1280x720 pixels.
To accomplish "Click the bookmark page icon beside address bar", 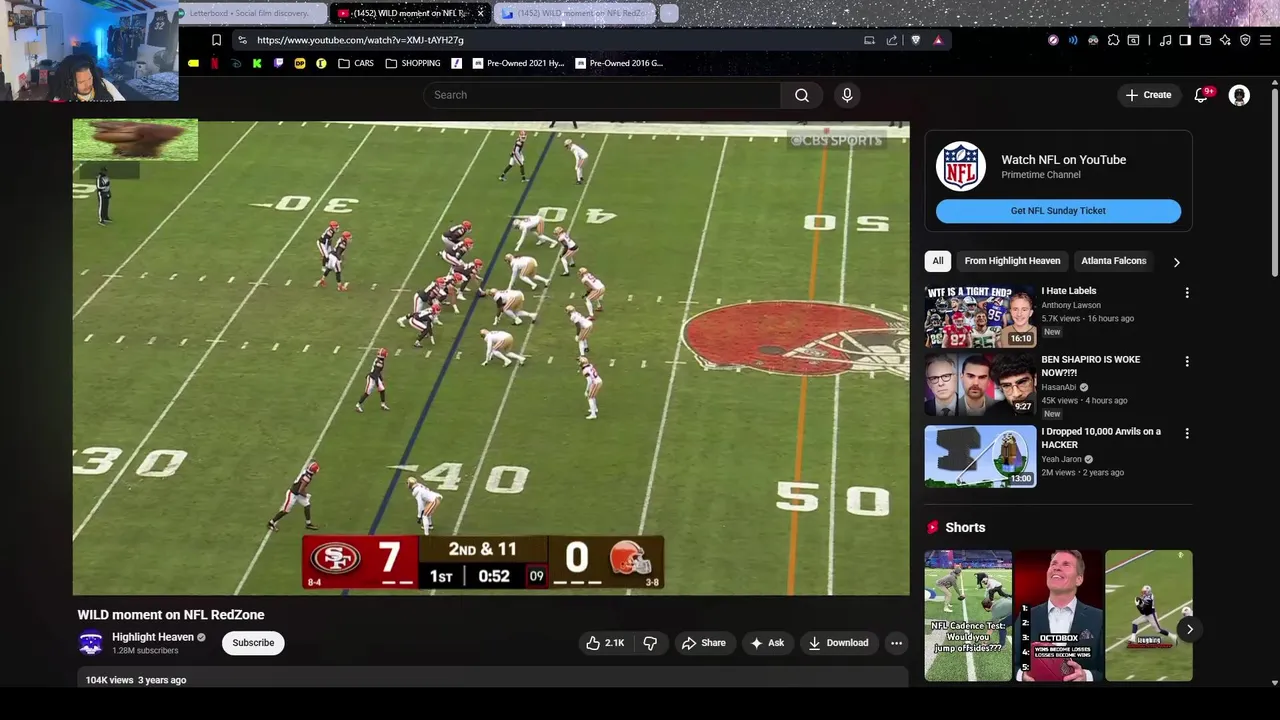I will (x=216, y=40).
